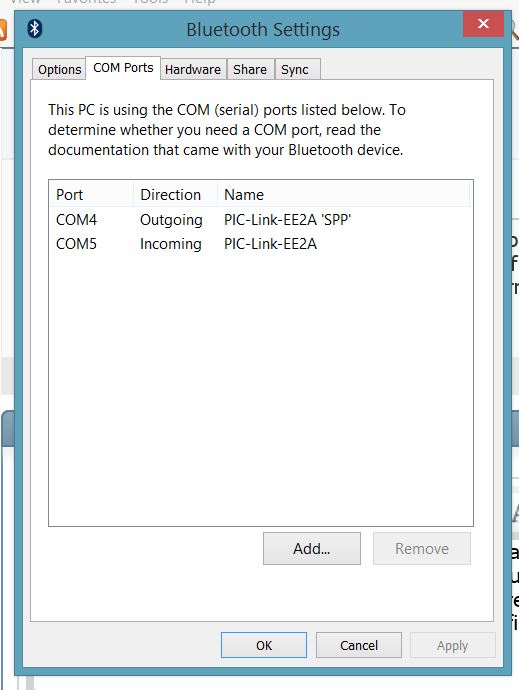Switch to the Options tab
This screenshot has width=519, height=690.
pos(59,70)
